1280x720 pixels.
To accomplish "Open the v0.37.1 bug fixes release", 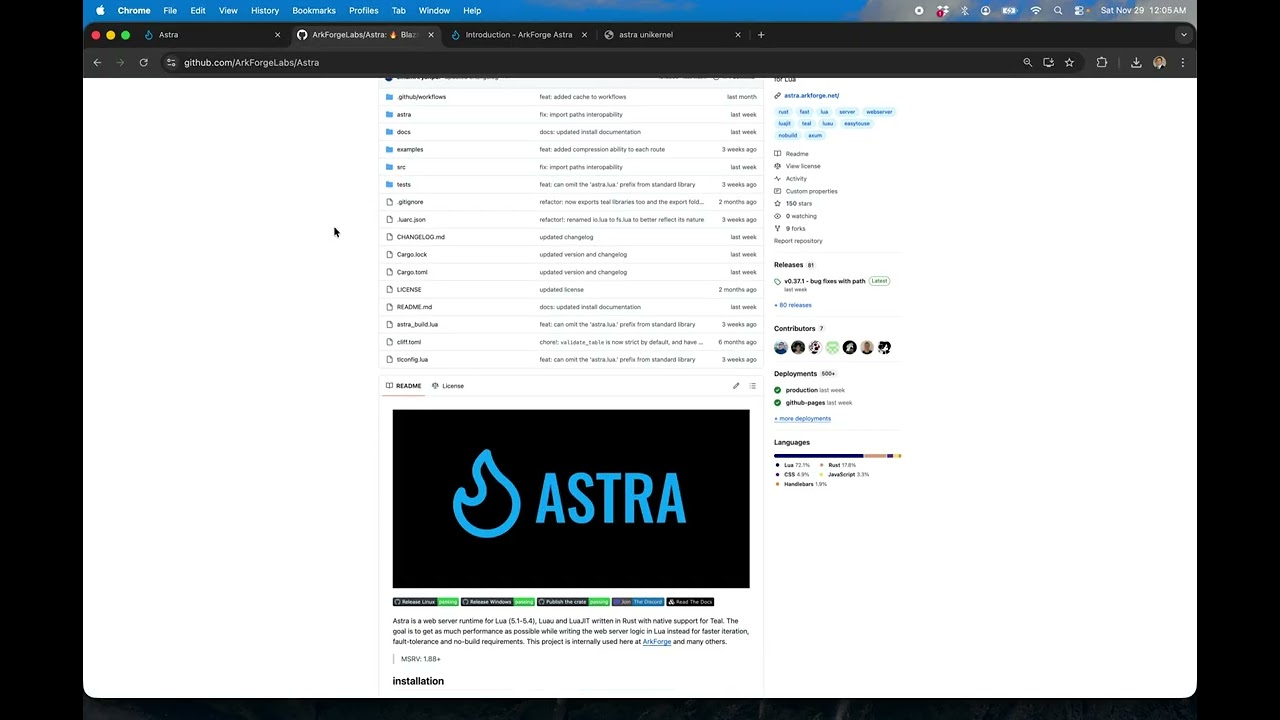I will (824, 281).
